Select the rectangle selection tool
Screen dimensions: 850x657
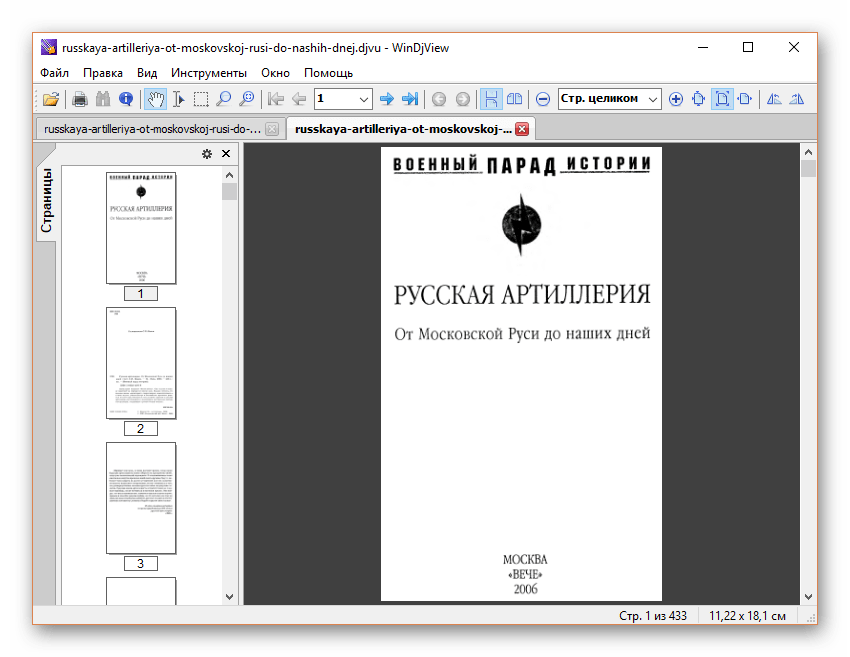(x=201, y=99)
